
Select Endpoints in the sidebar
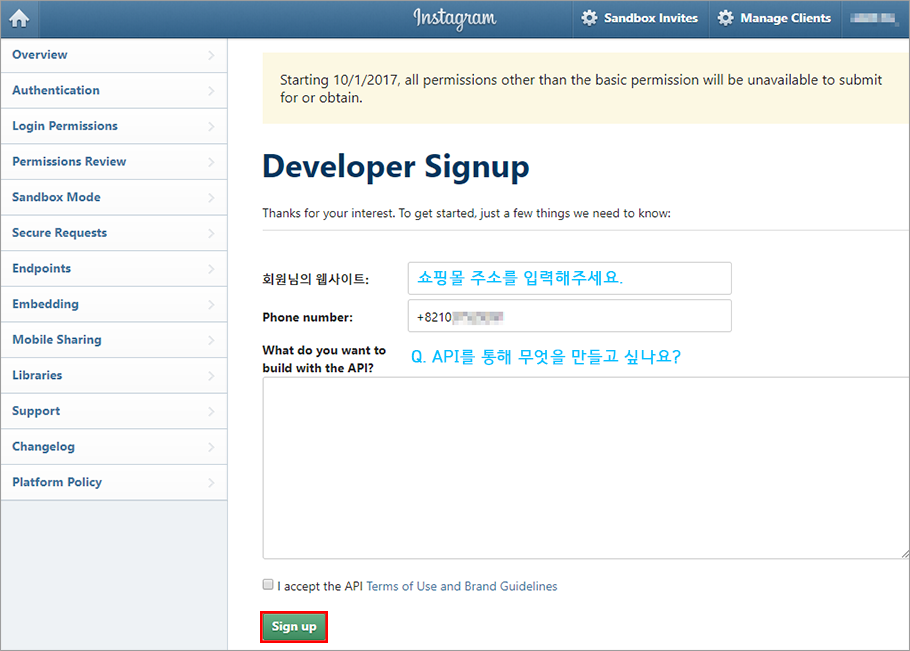point(114,269)
